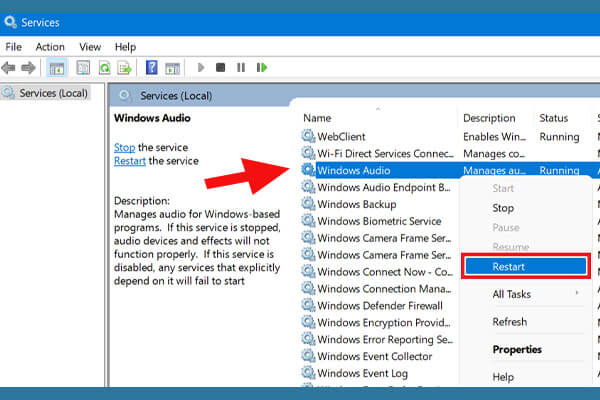Viewport: 600px width, 400px height.
Task: Choose Help in the context menu
Action: (503, 377)
